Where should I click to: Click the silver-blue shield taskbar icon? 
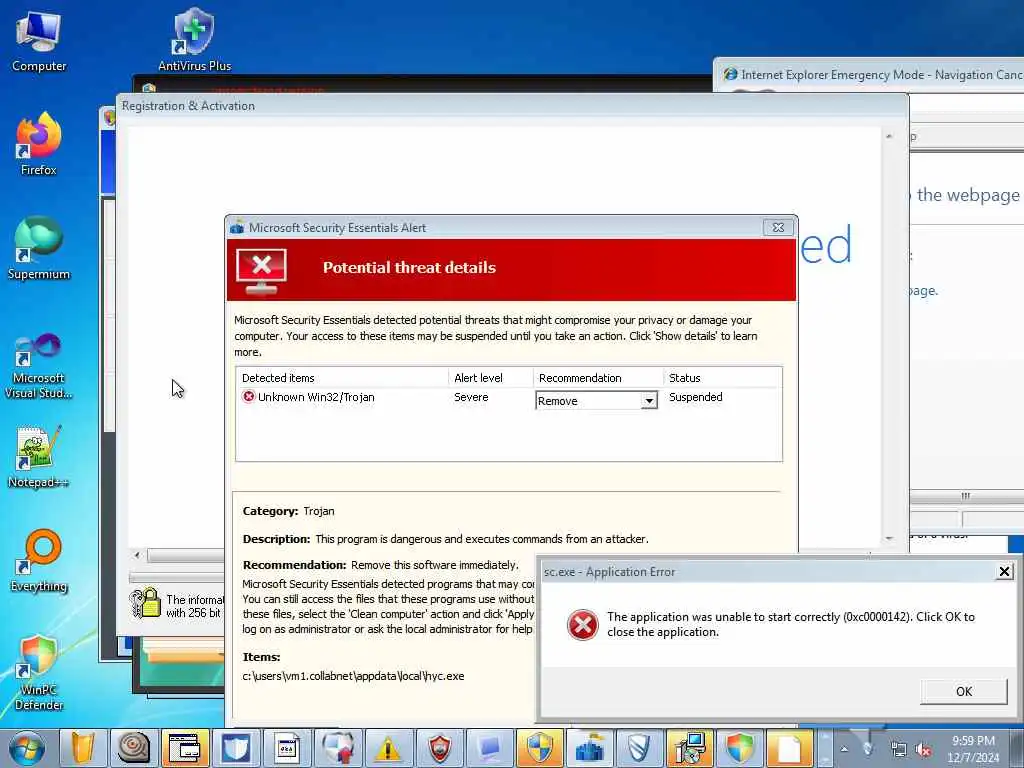pos(640,748)
